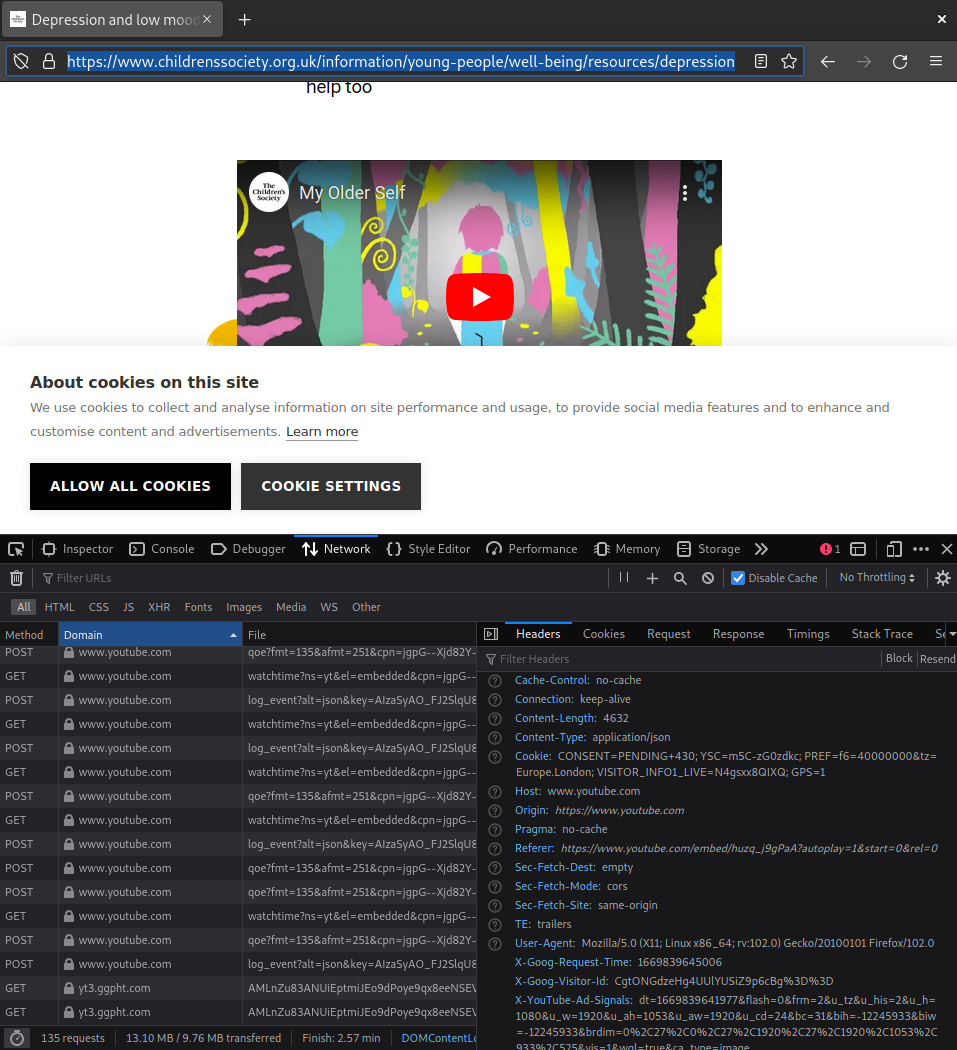Sort by the Method column header

tap(29, 634)
